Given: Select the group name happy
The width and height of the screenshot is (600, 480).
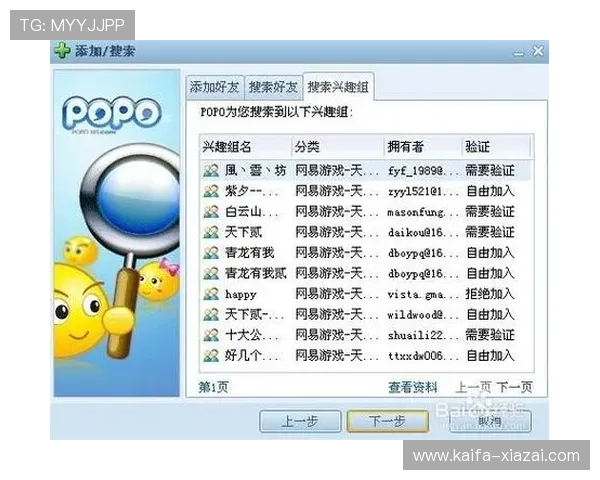Looking at the screenshot, I should [x=241, y=294].
